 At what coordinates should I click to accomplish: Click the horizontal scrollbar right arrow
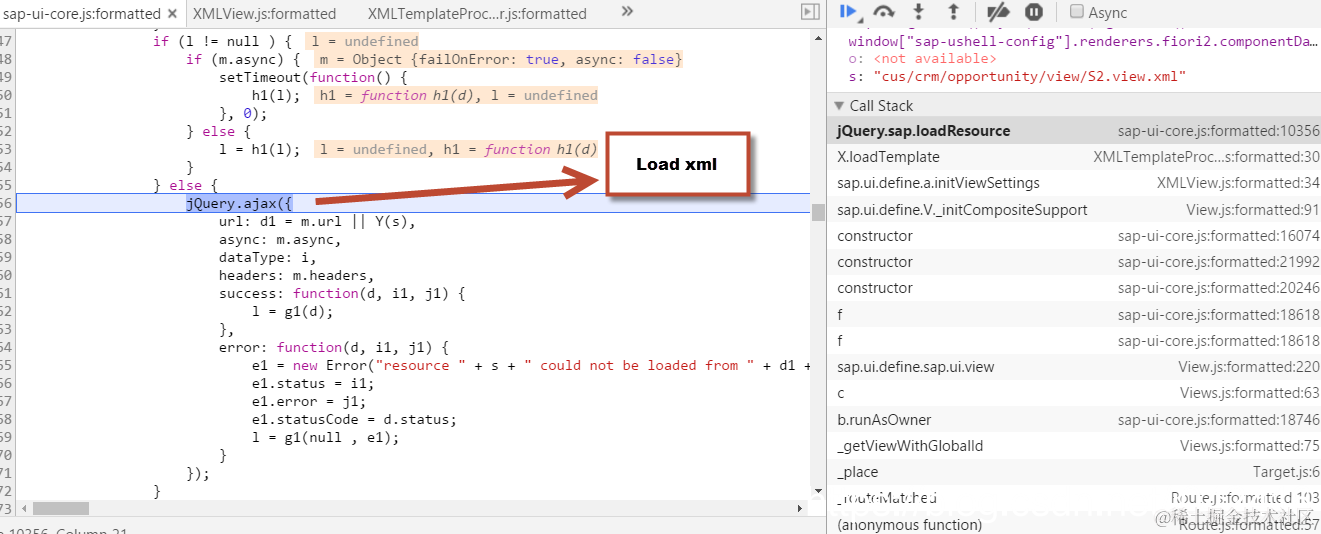801,509
